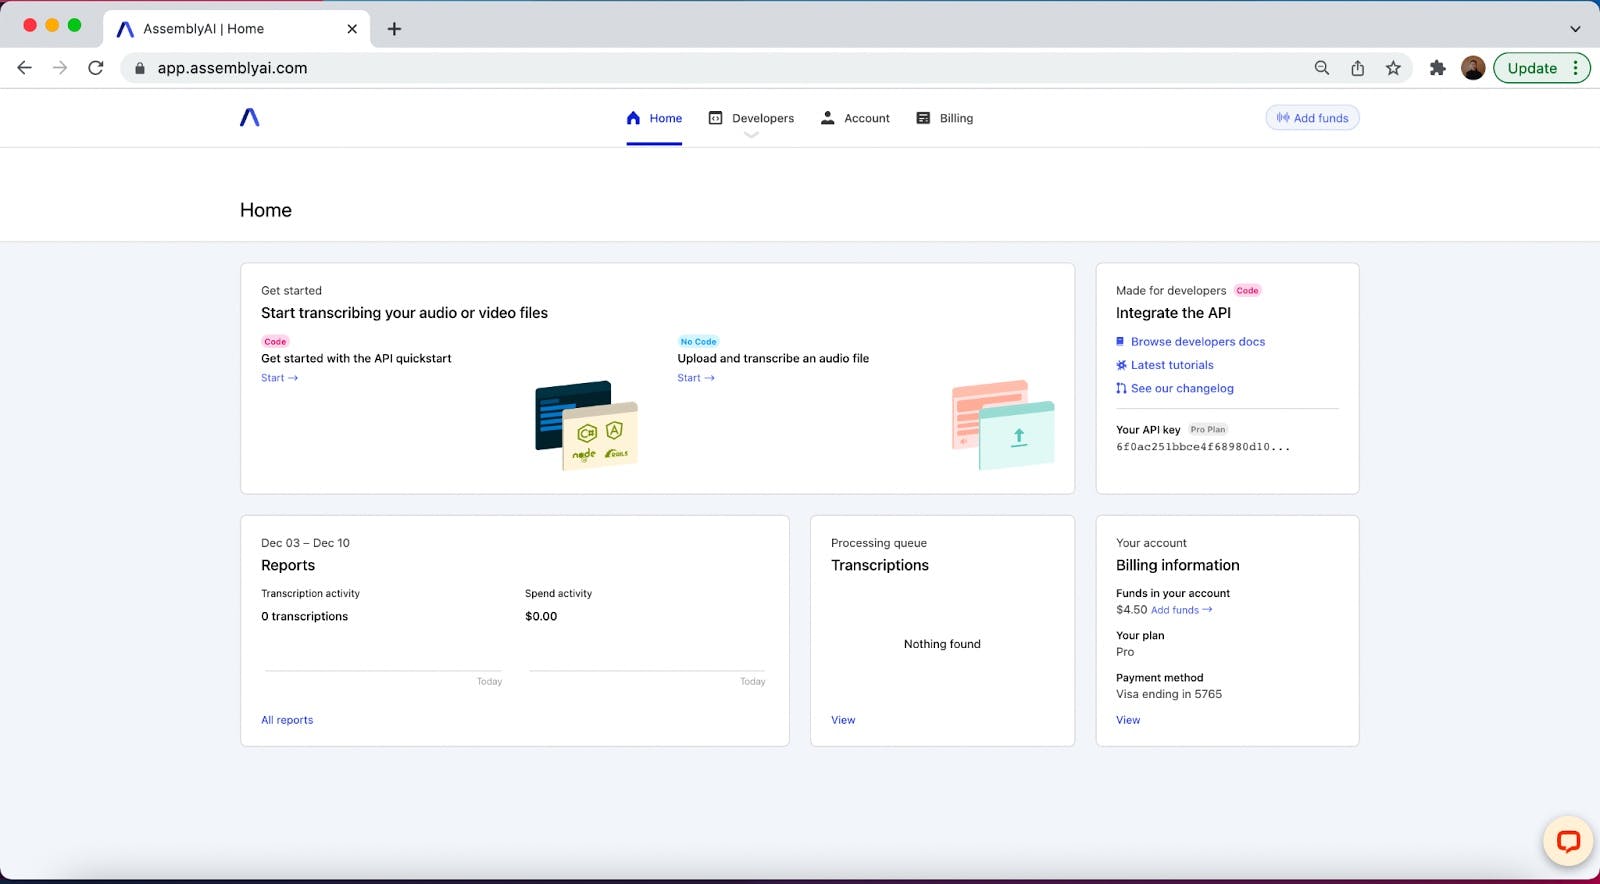Open See our changelog link
Screen dimensions: 1600x884
click(1182, 388)
